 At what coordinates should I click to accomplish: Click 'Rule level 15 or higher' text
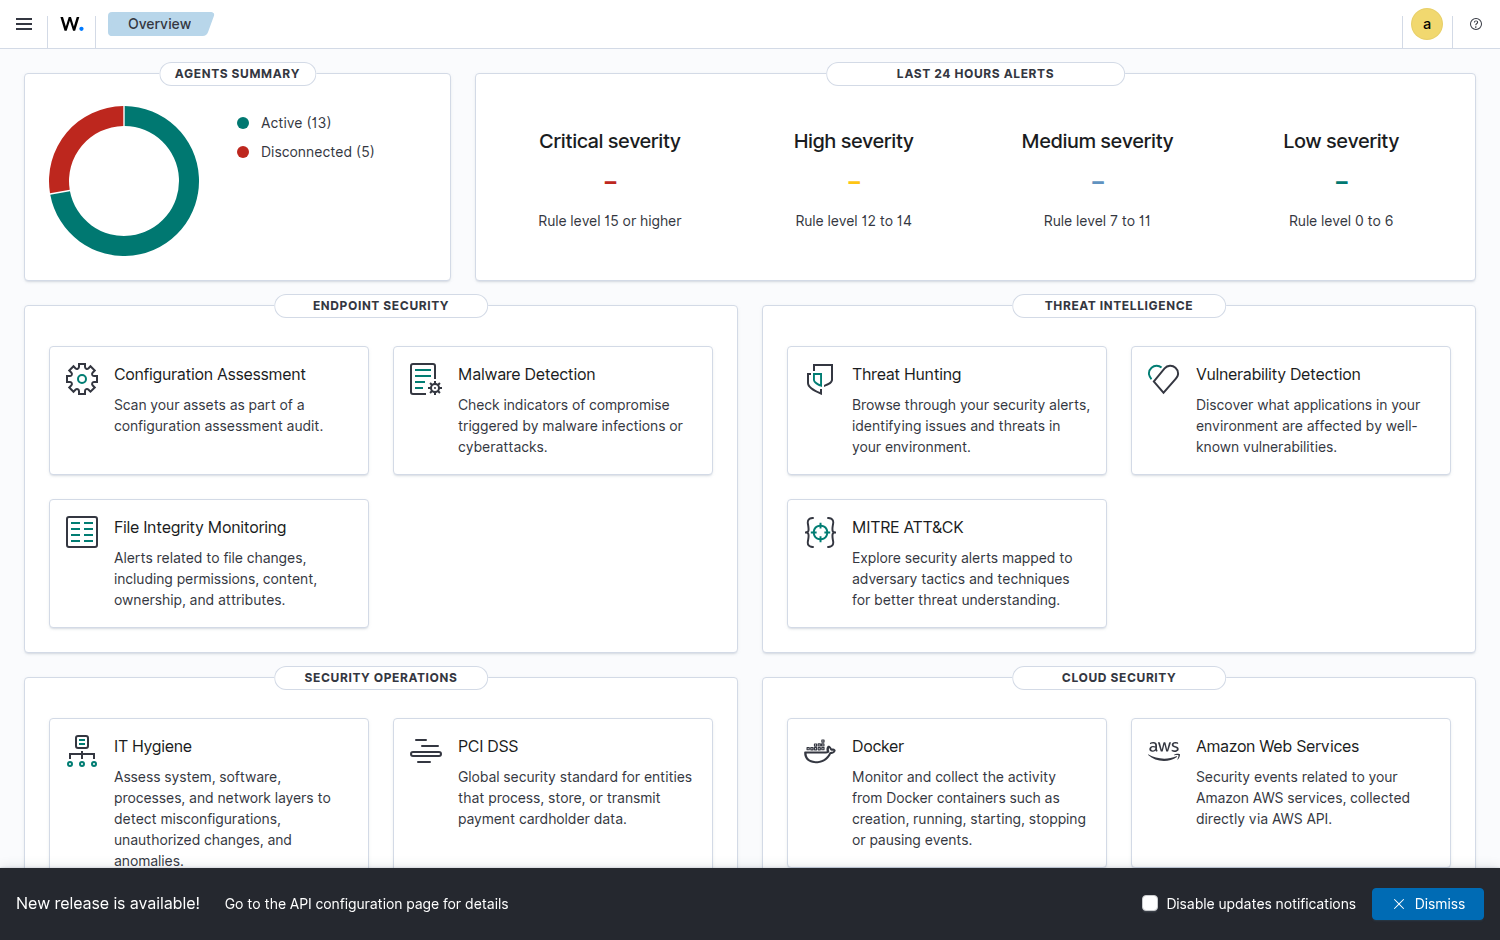pyautogui.click(x=610, y=221)
